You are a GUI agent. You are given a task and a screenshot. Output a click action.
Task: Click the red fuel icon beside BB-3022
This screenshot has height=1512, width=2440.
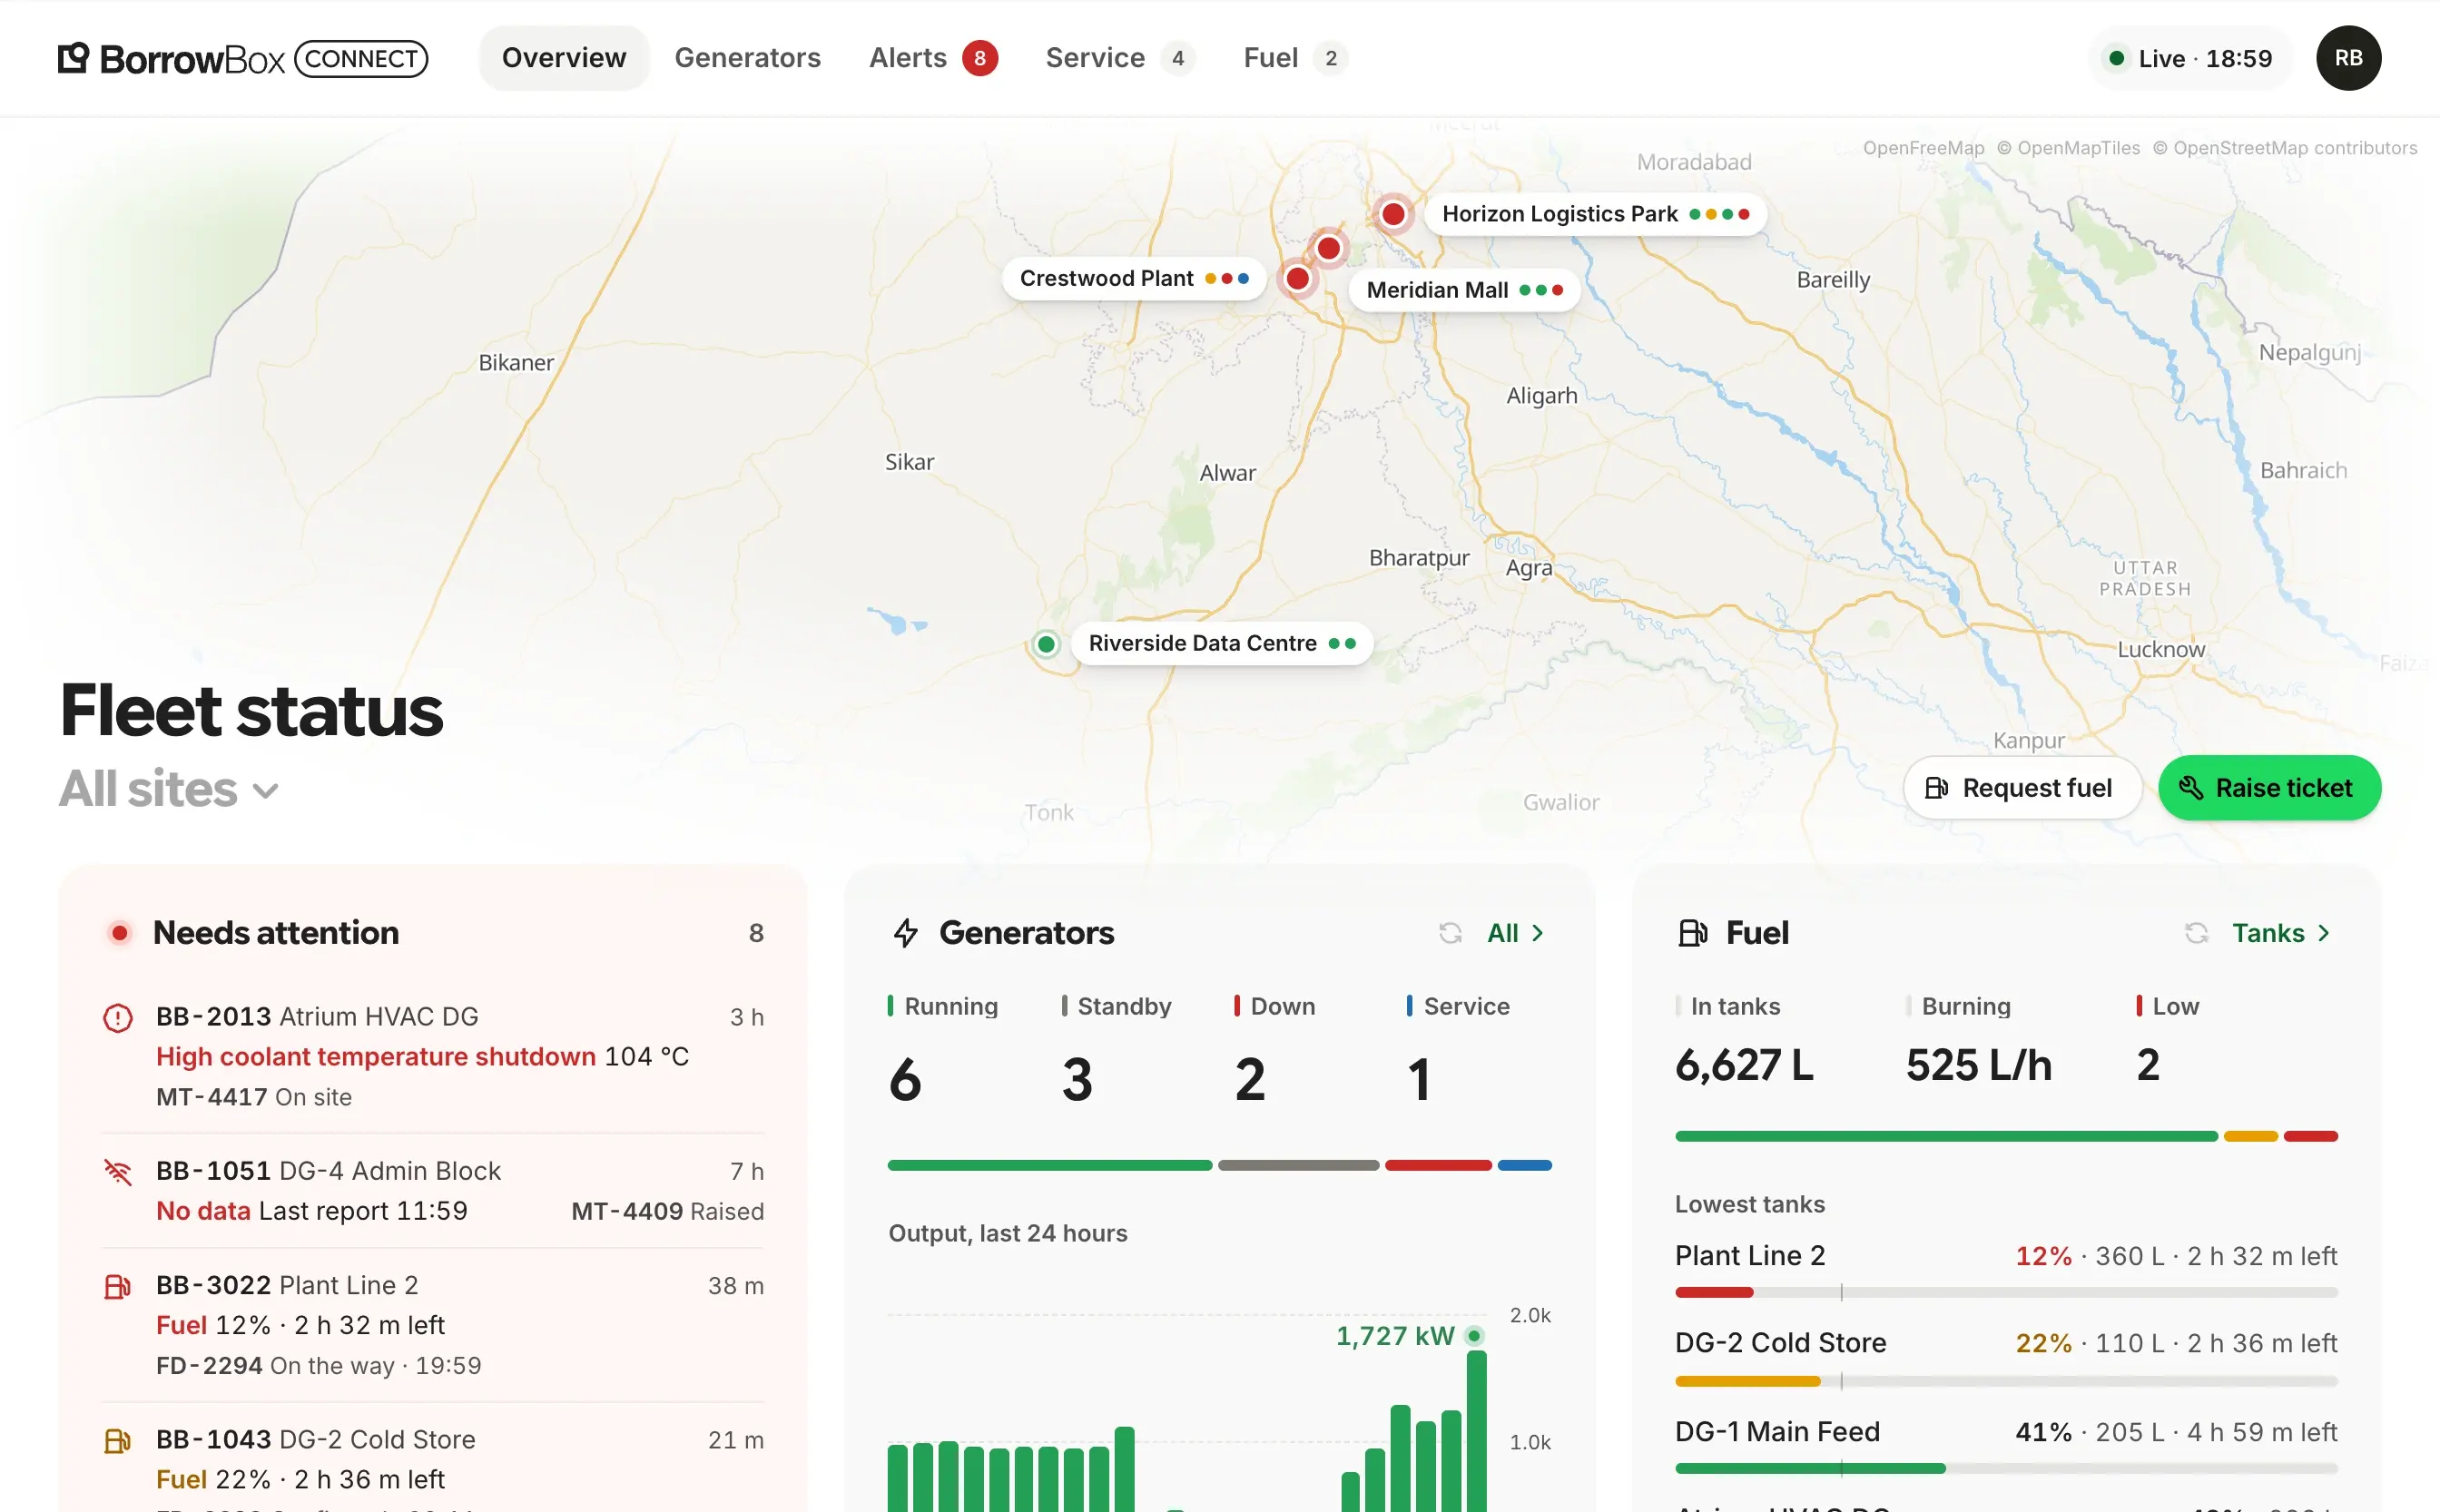[x=118, y=1286]
